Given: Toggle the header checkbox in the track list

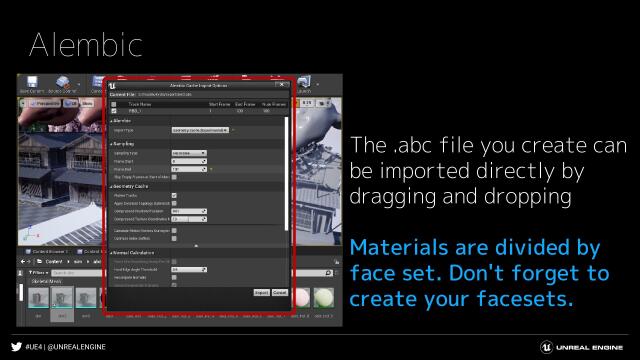Looking at the screenshot, I should 114,104.
